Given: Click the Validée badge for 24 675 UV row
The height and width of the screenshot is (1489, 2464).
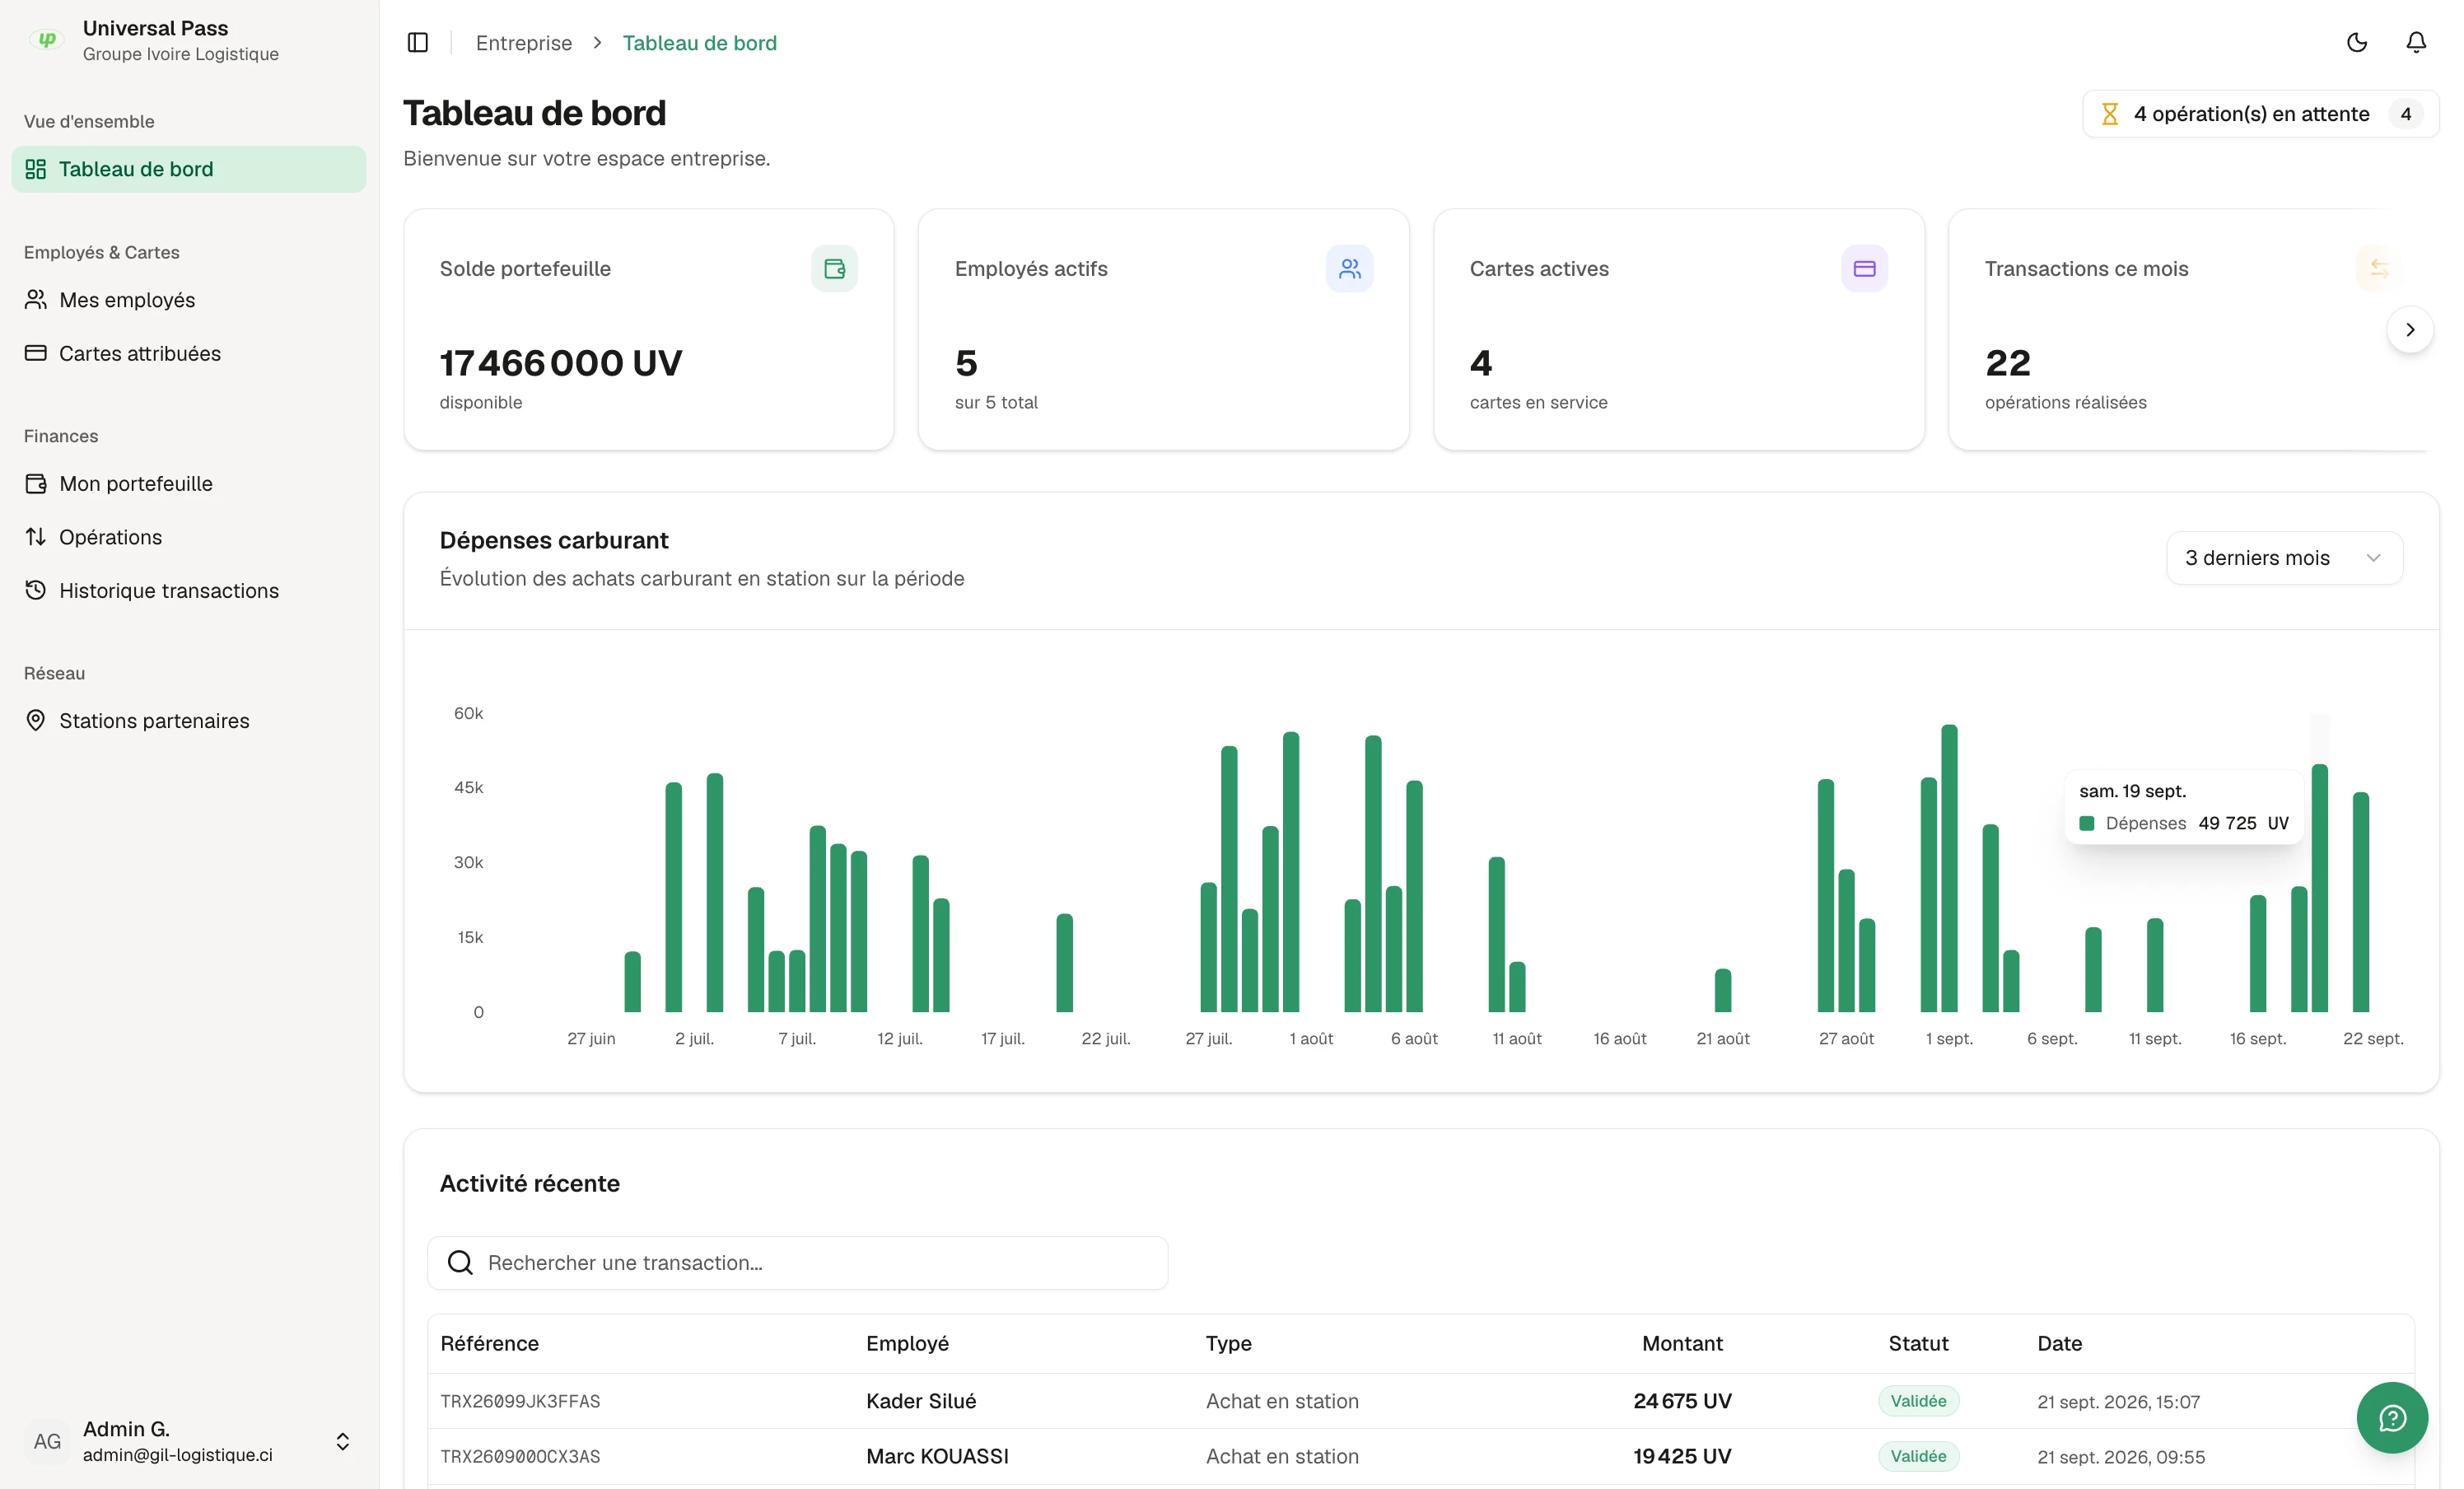Looking at the screenshot, I should point(1918,1401).
